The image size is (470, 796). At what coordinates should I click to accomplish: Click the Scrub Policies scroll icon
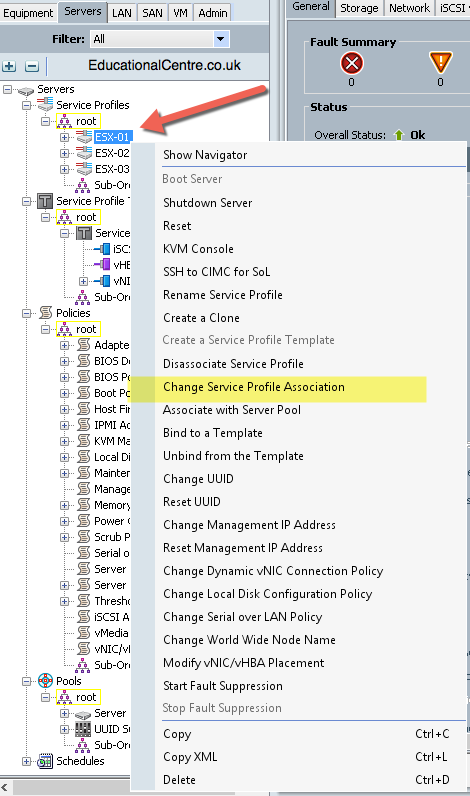(84, 537)
